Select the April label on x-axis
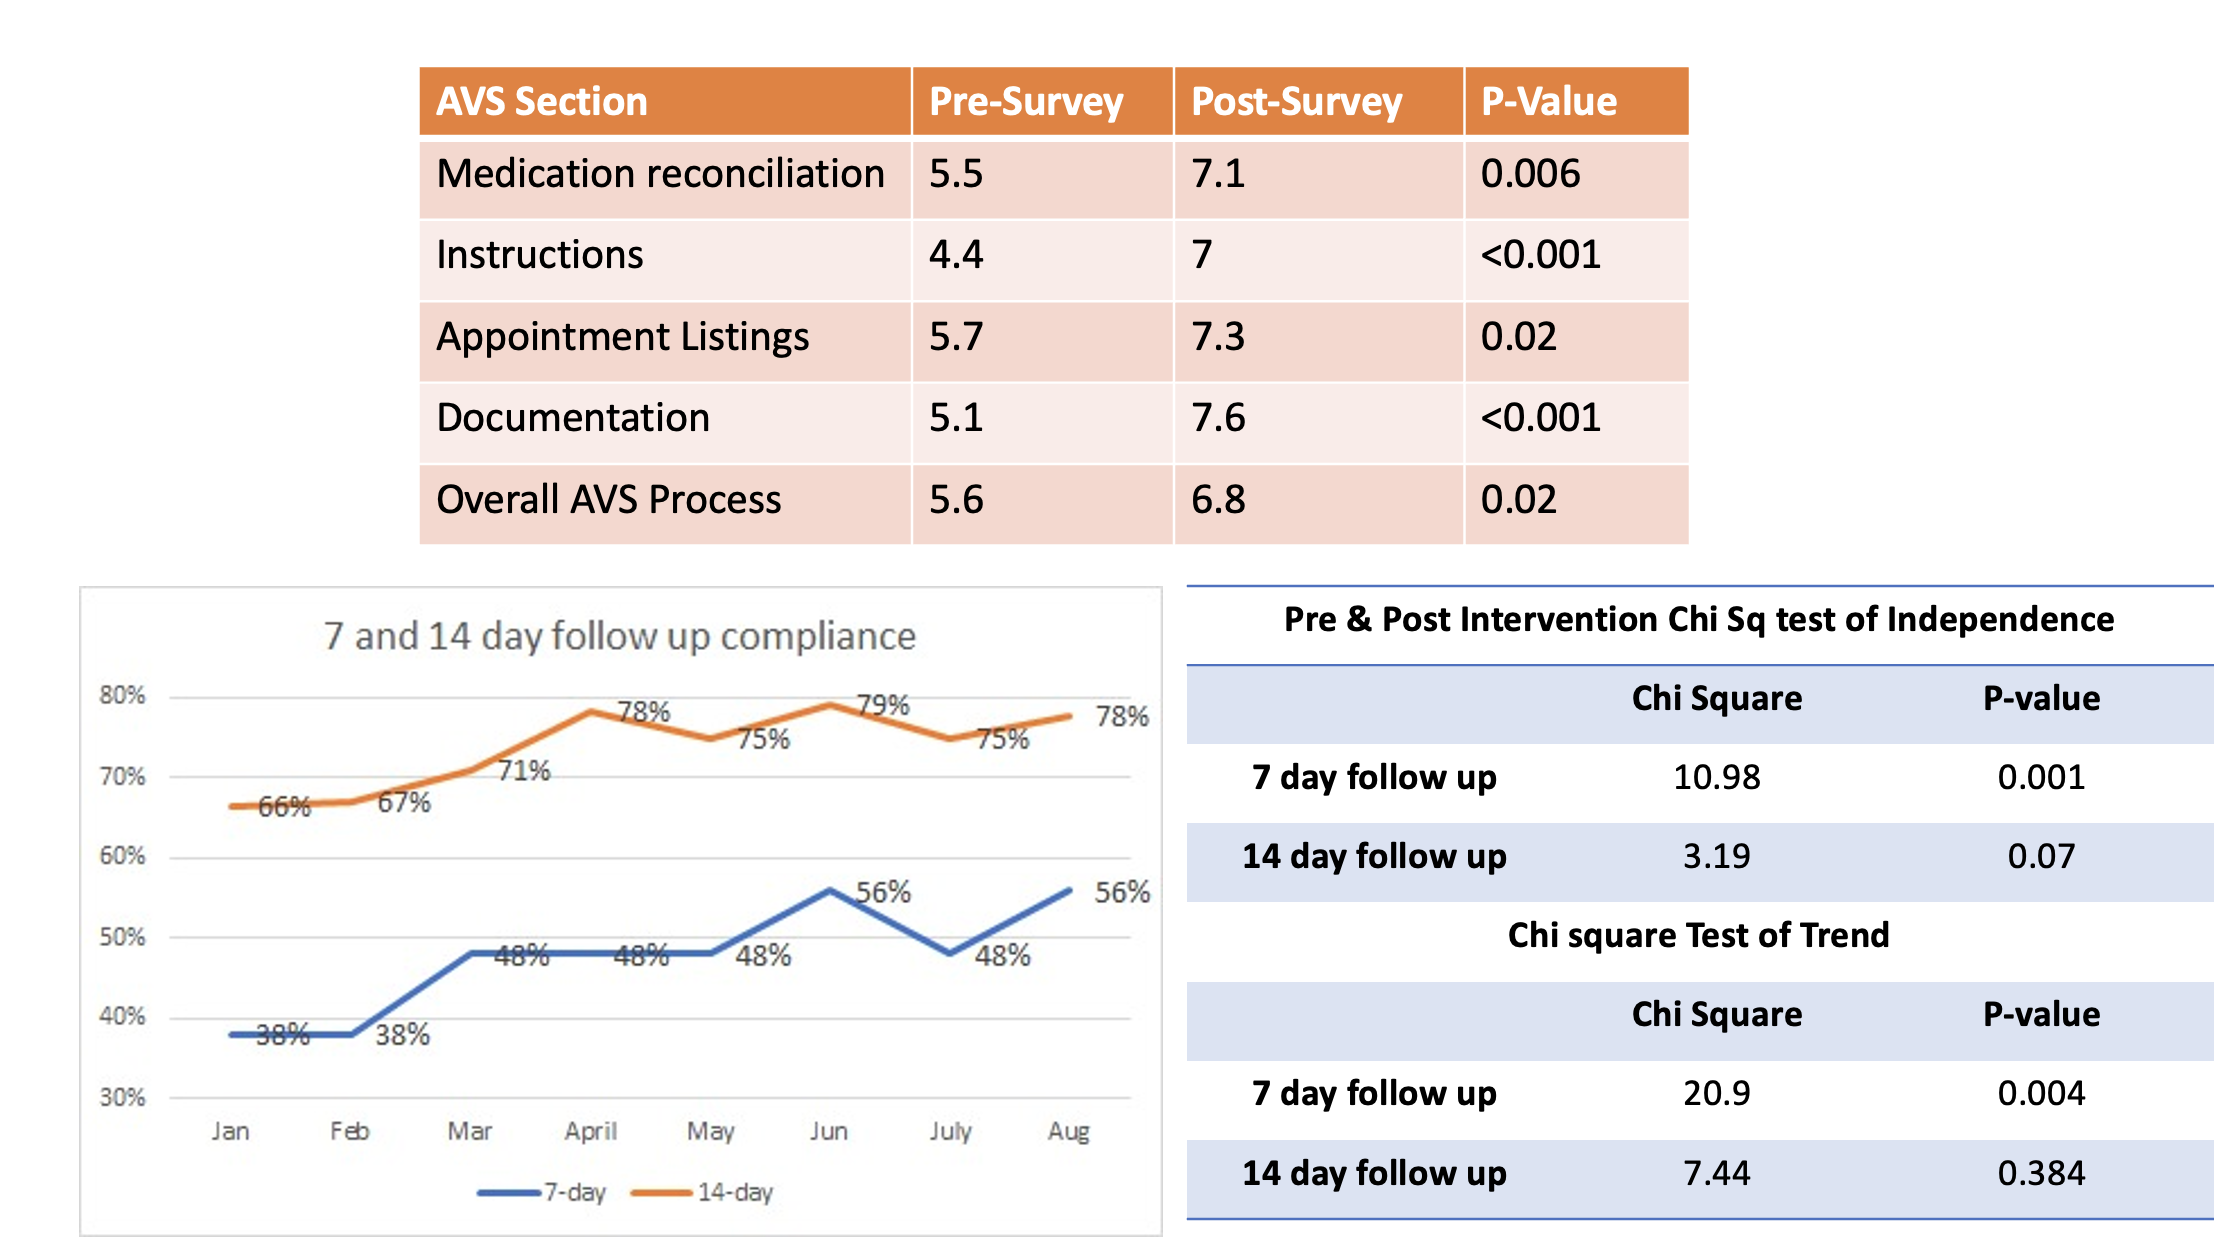Image resolution: width=2232 pixels, height=1242 pixels. [590, 1131]
